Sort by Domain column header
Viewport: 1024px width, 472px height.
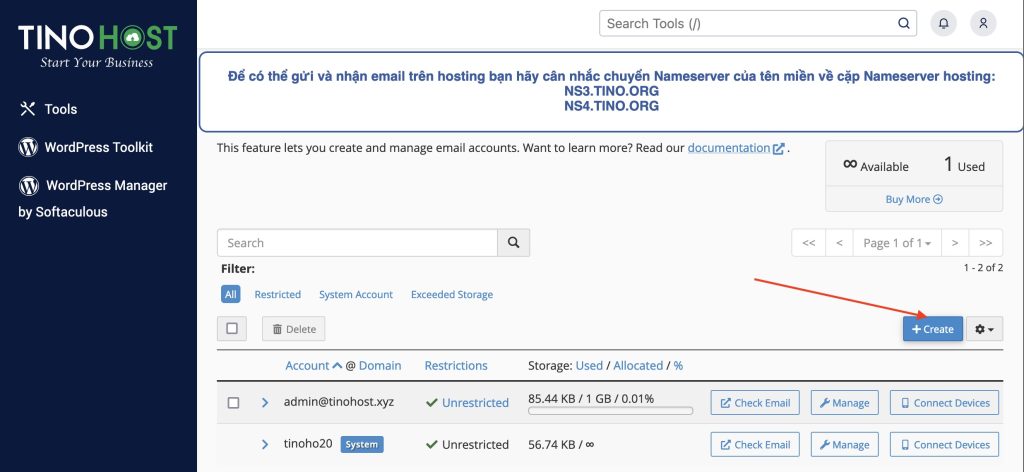click(x=380, y=366)
